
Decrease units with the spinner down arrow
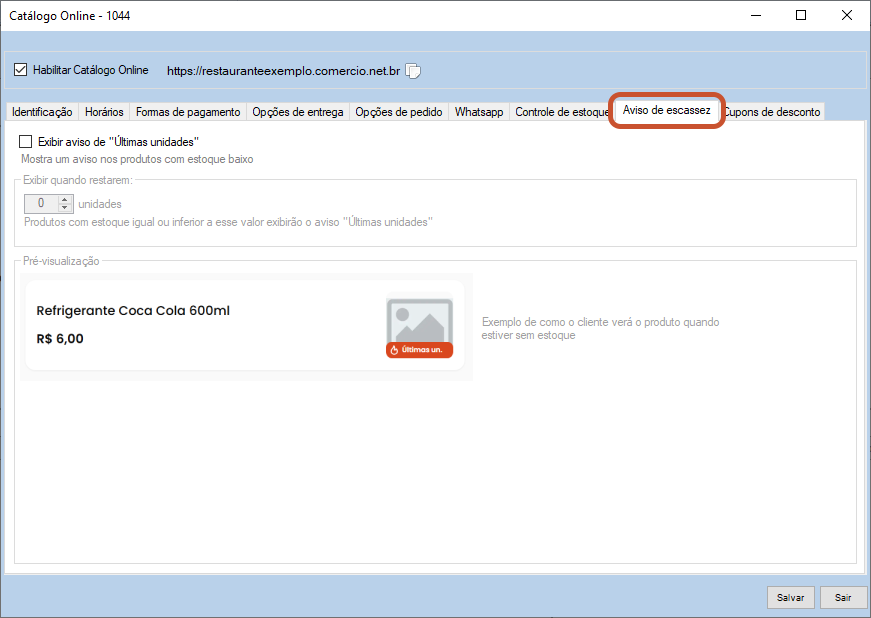65,208
